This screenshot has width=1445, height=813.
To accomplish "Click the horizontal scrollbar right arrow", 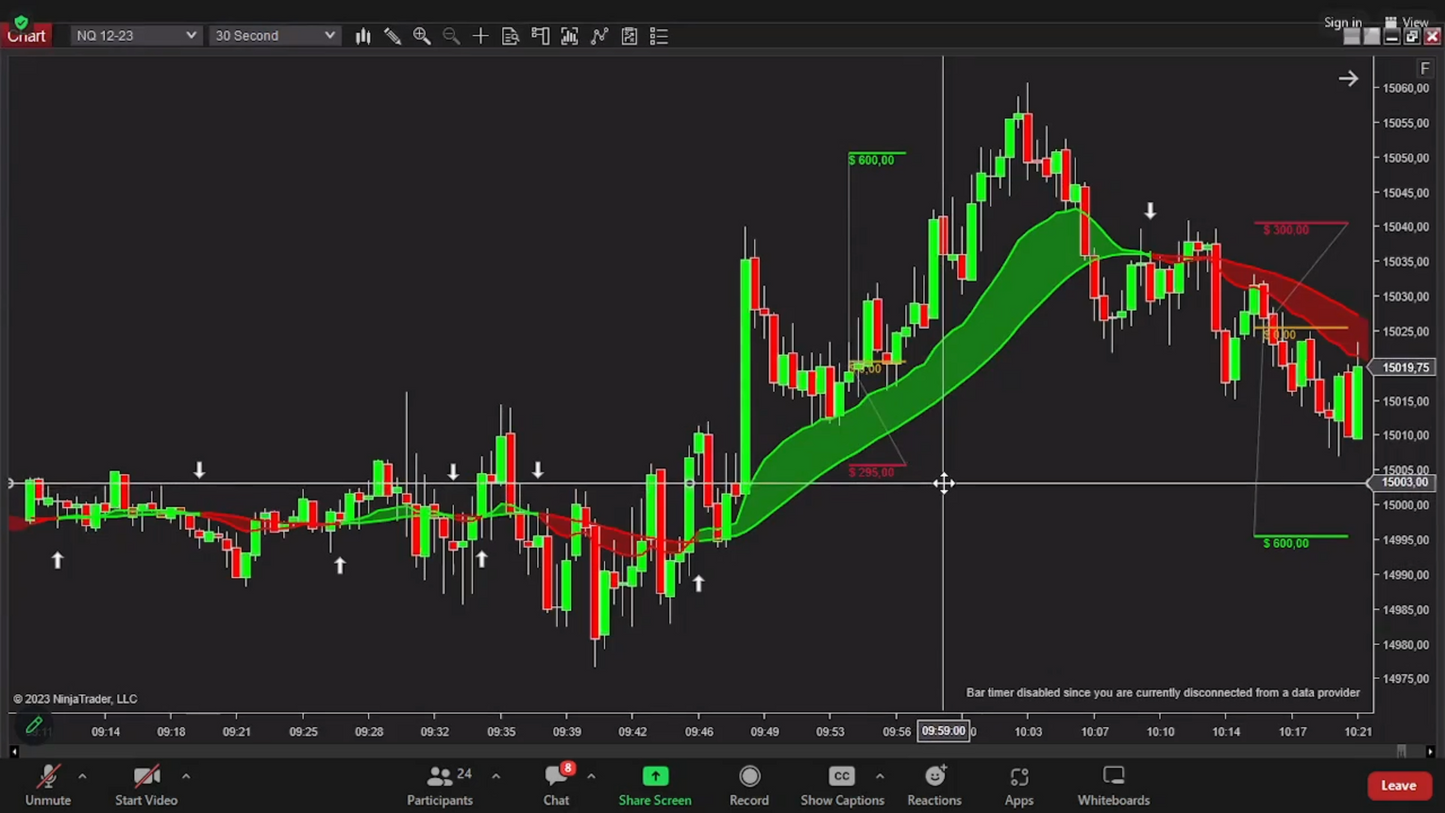I will [1431, 751].
